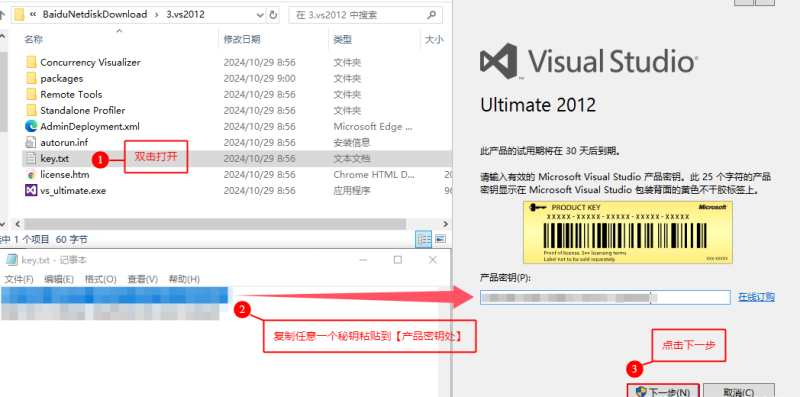
Task: Sort files by the 类型 column
Action: coord(343,39)
